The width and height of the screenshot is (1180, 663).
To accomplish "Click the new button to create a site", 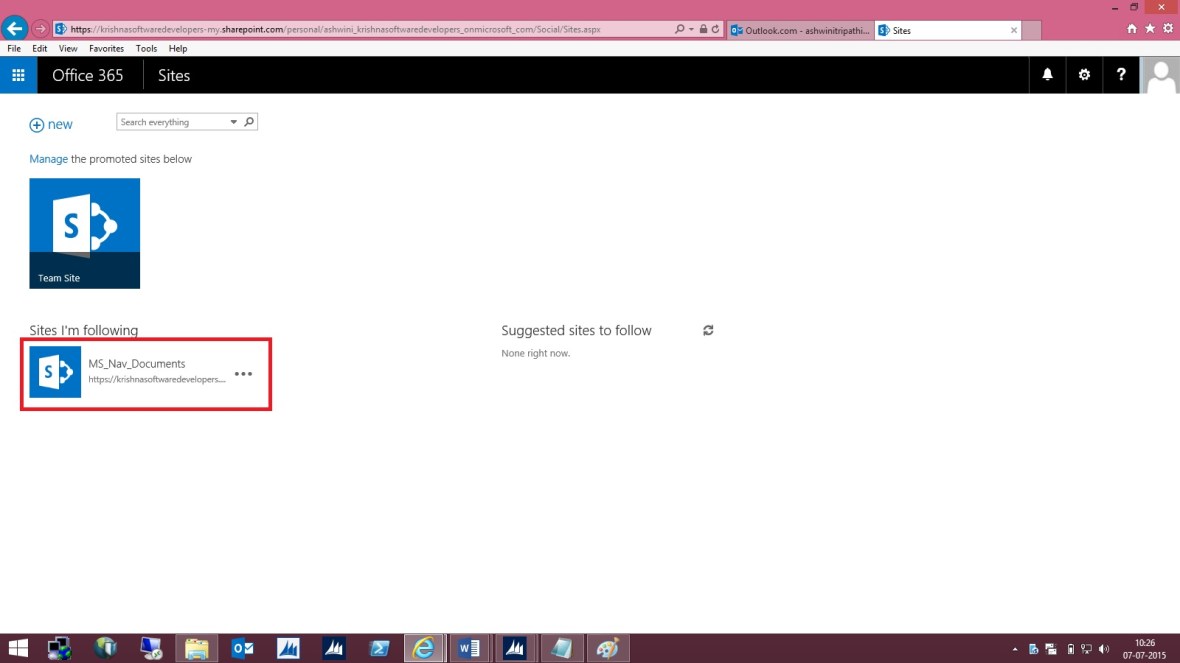I will (x=51, y=124).
